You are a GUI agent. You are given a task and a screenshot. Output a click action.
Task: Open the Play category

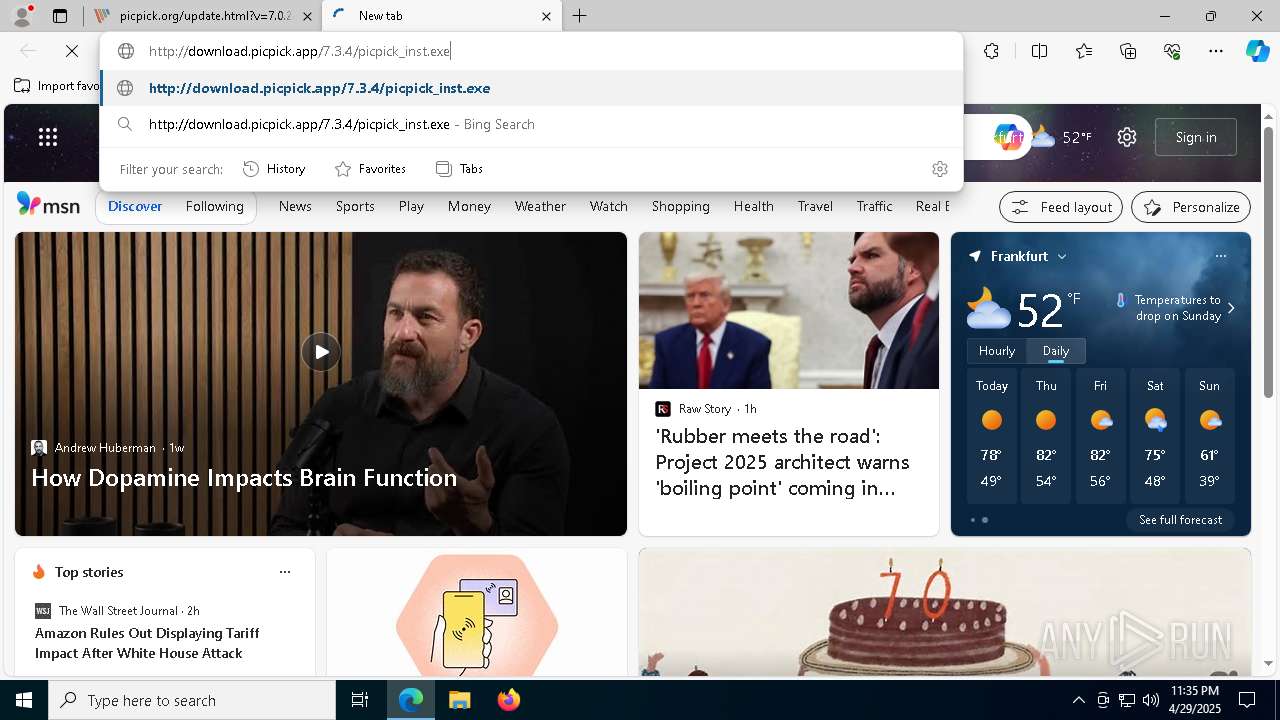411,206
